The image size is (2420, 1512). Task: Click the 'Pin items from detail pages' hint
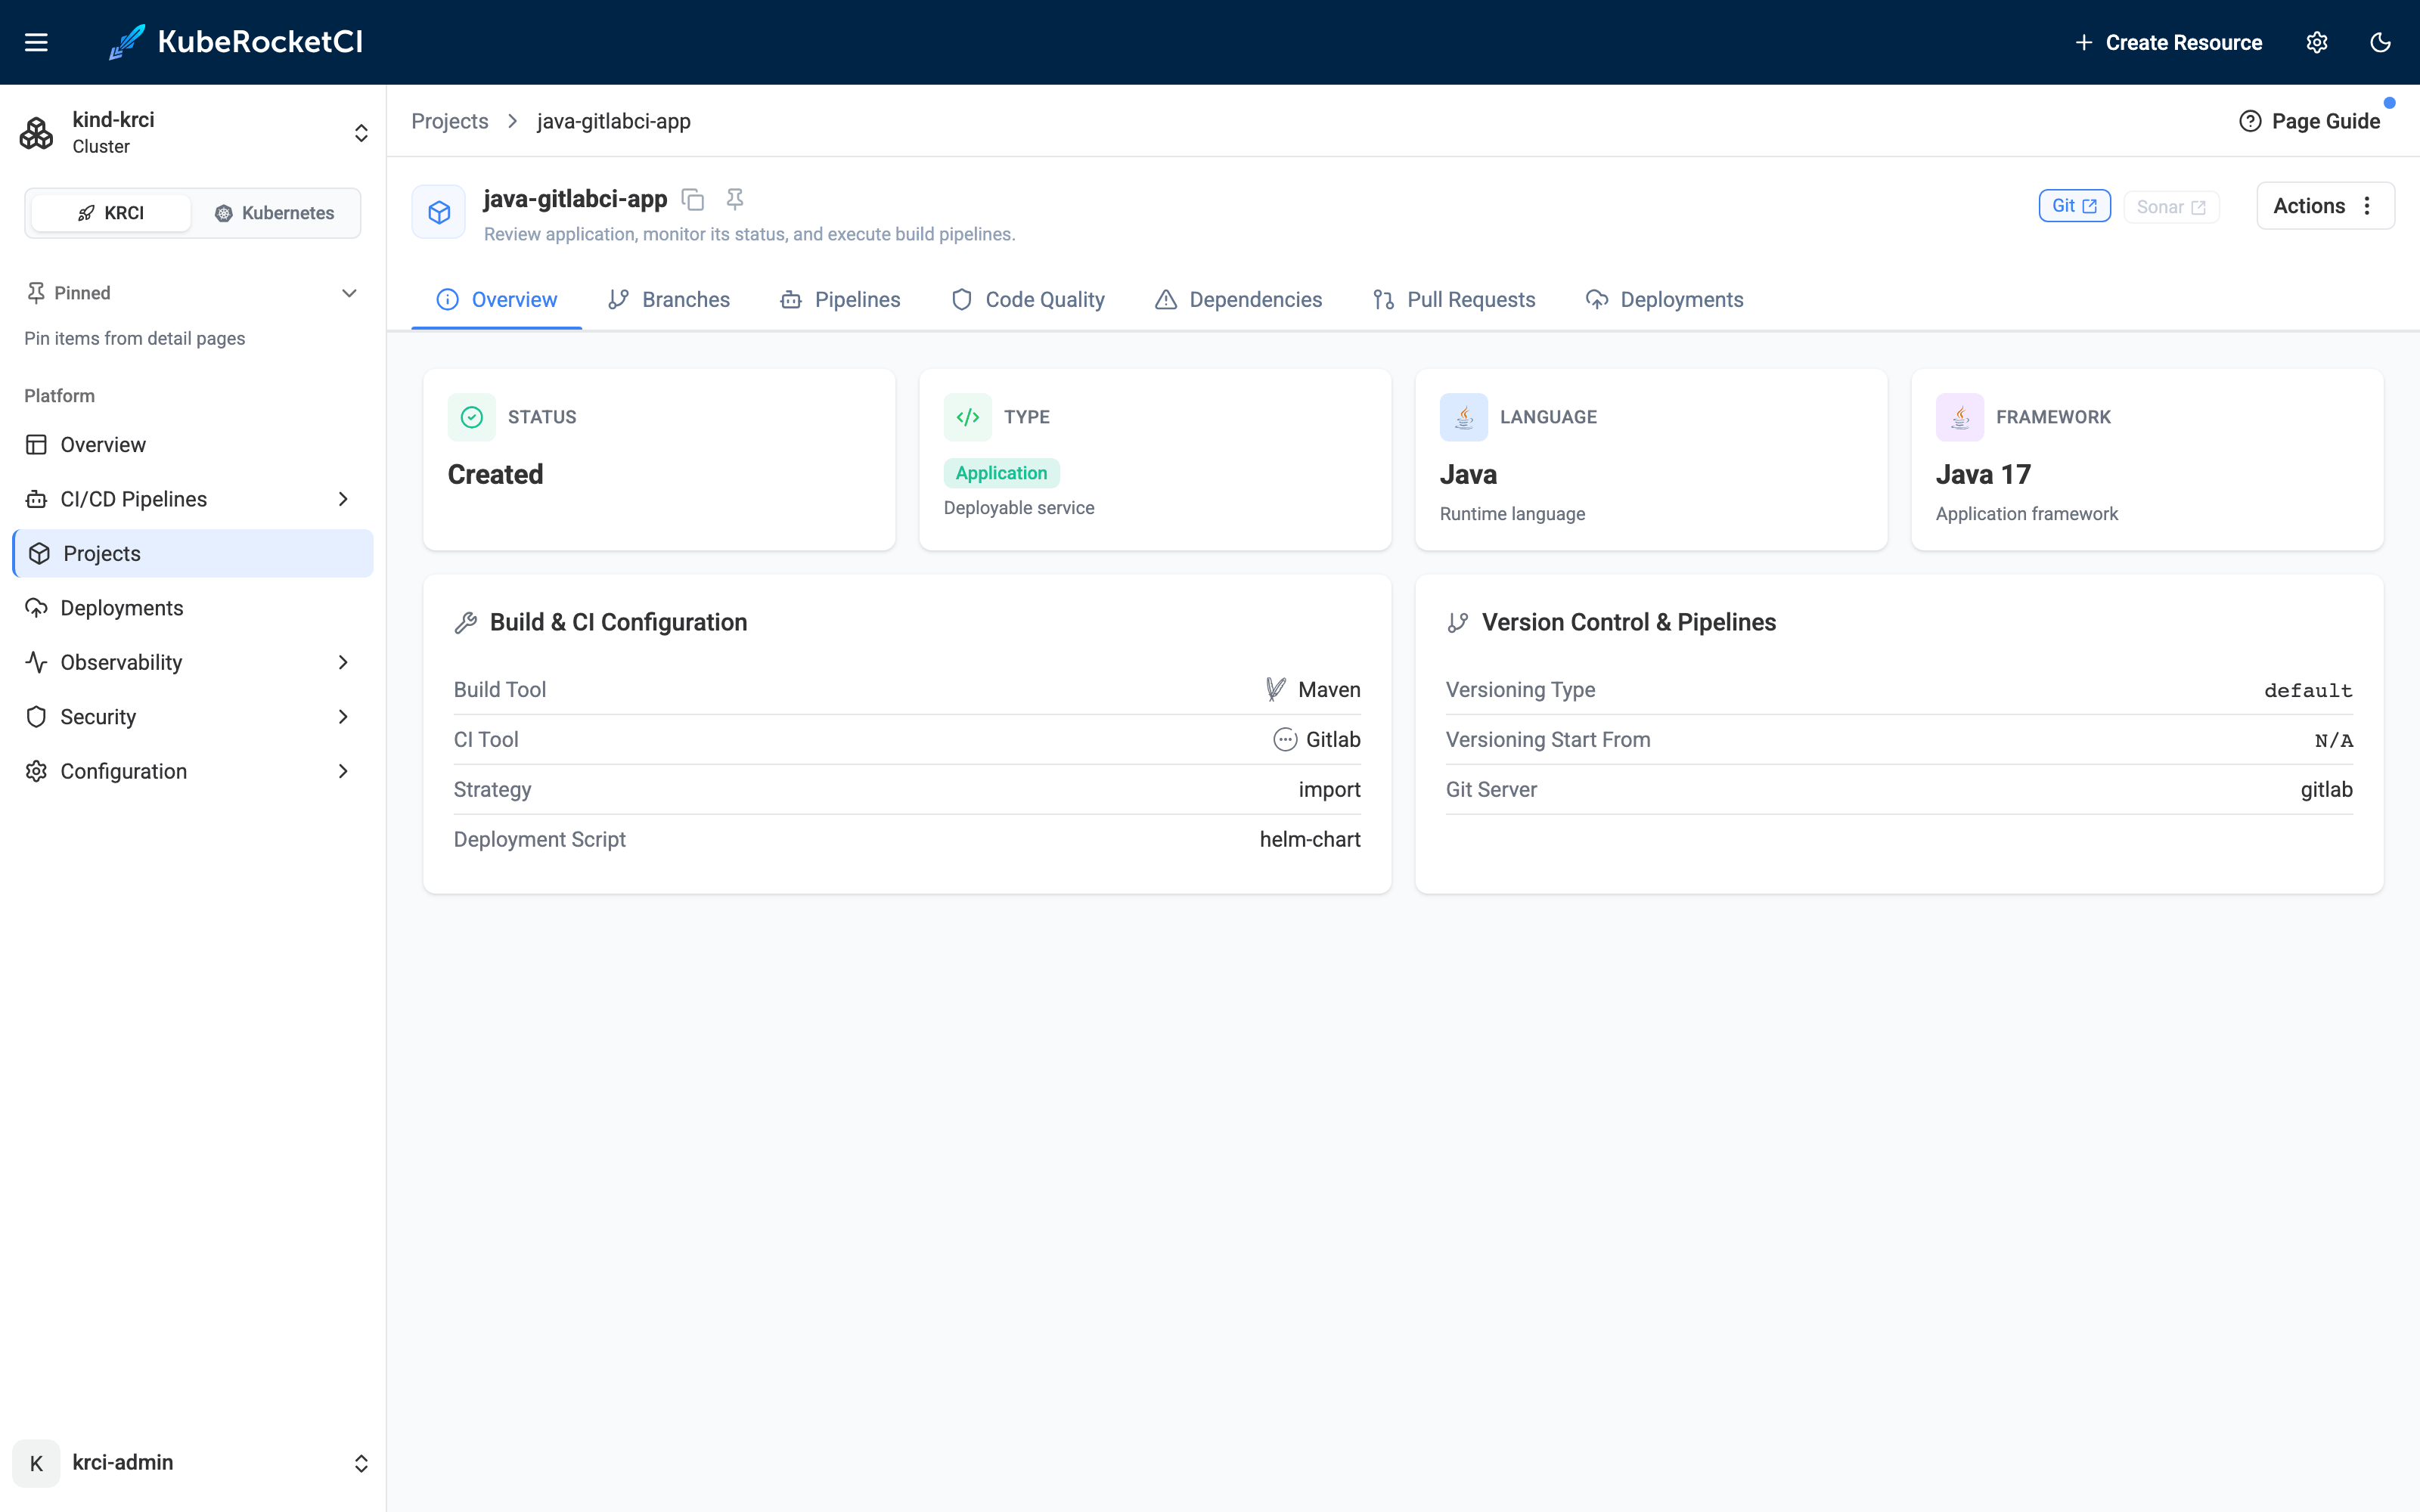[x=134, y=338]
